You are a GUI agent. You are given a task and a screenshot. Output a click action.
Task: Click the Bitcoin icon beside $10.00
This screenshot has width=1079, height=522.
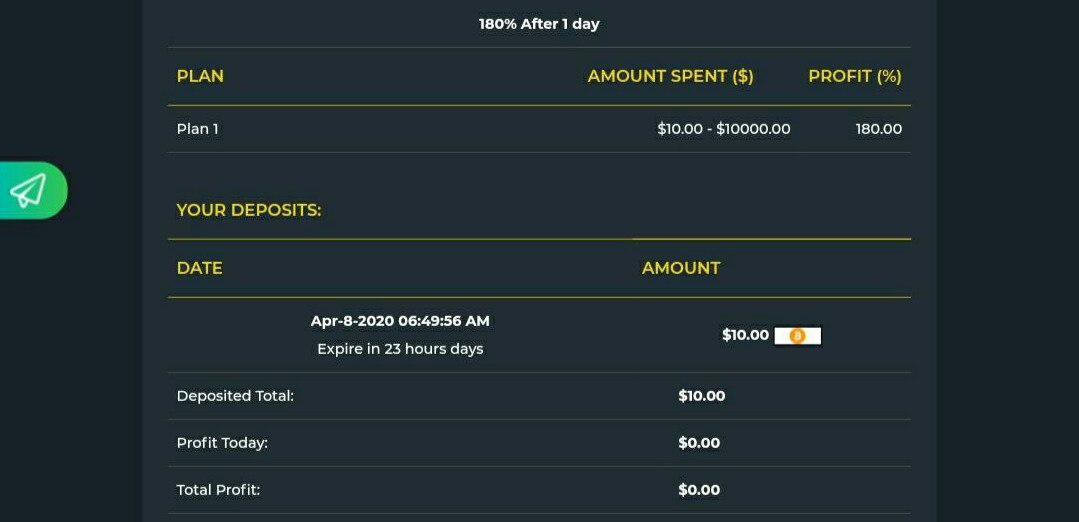click(798, 336)
